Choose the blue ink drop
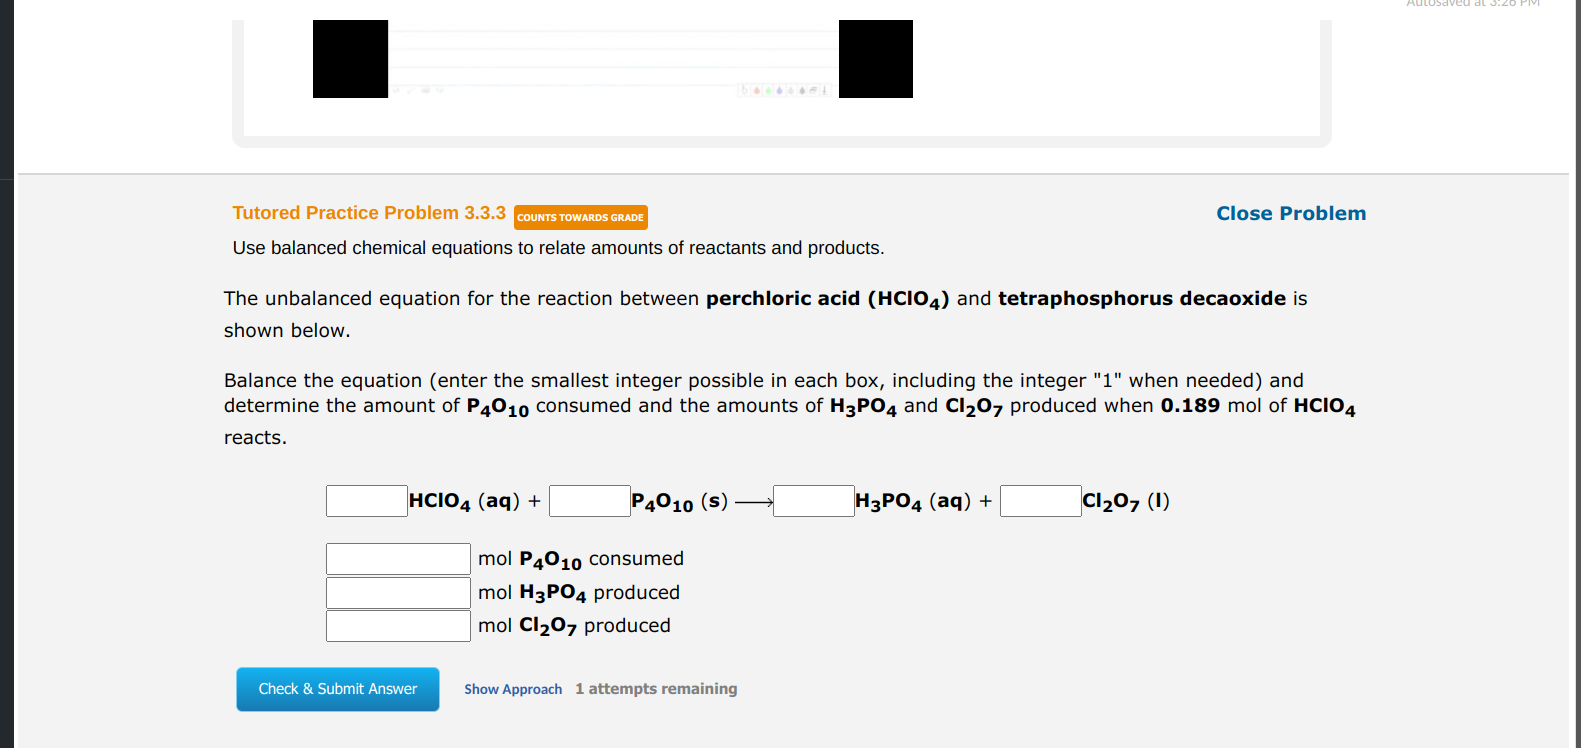 (780, 90)
